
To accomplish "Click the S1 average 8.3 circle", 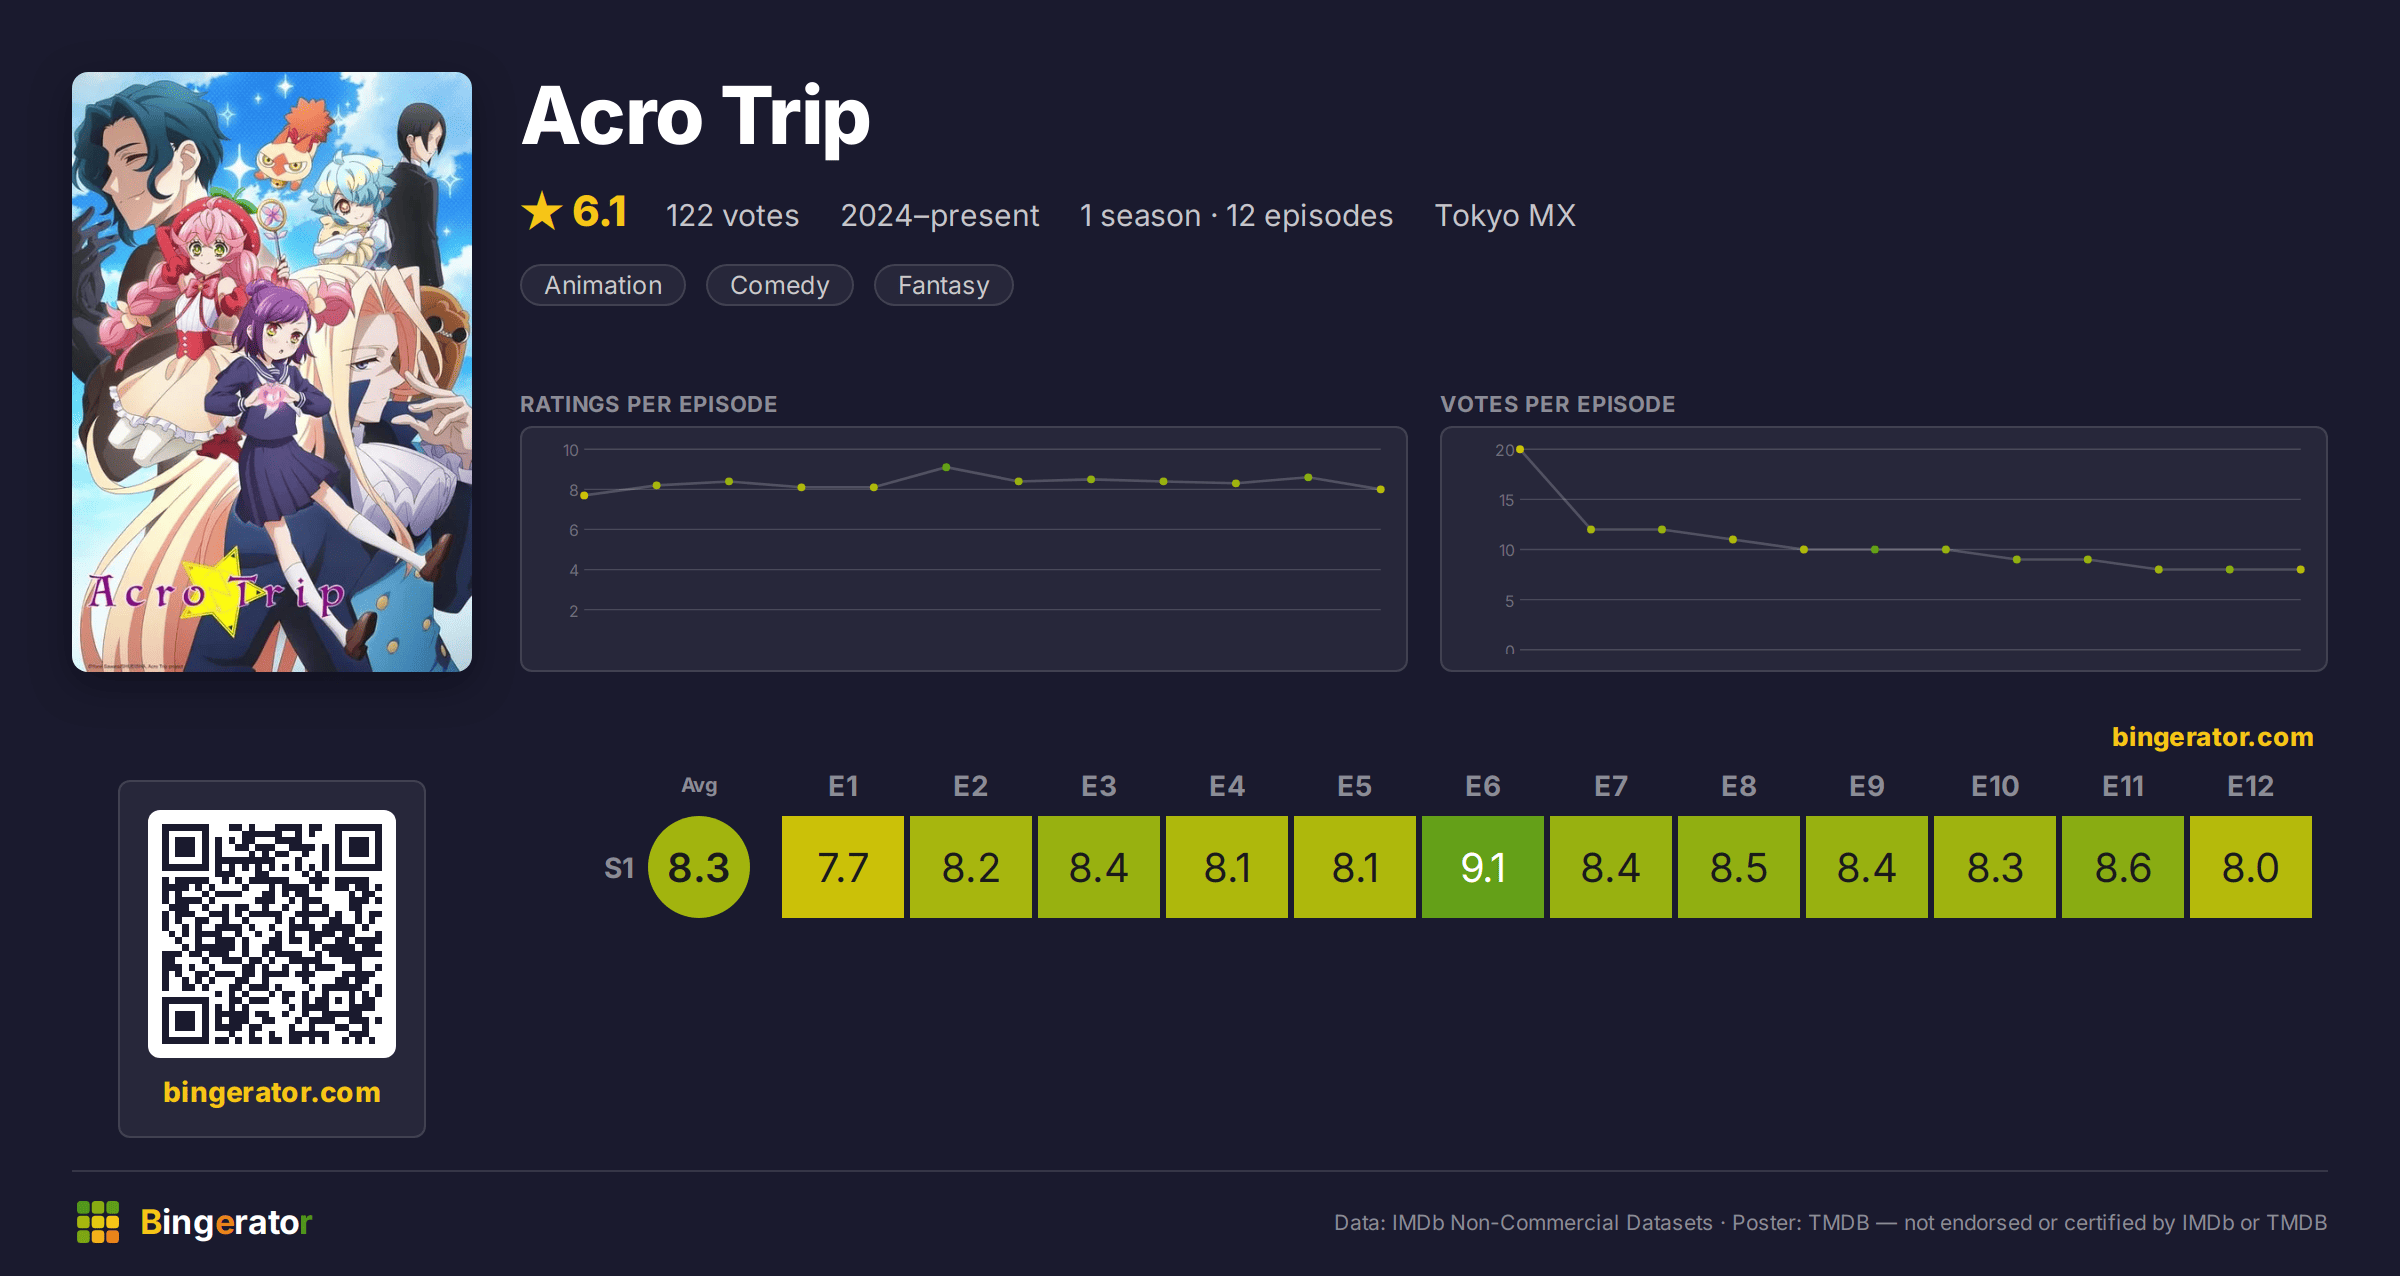I will [x=699, y=867].
